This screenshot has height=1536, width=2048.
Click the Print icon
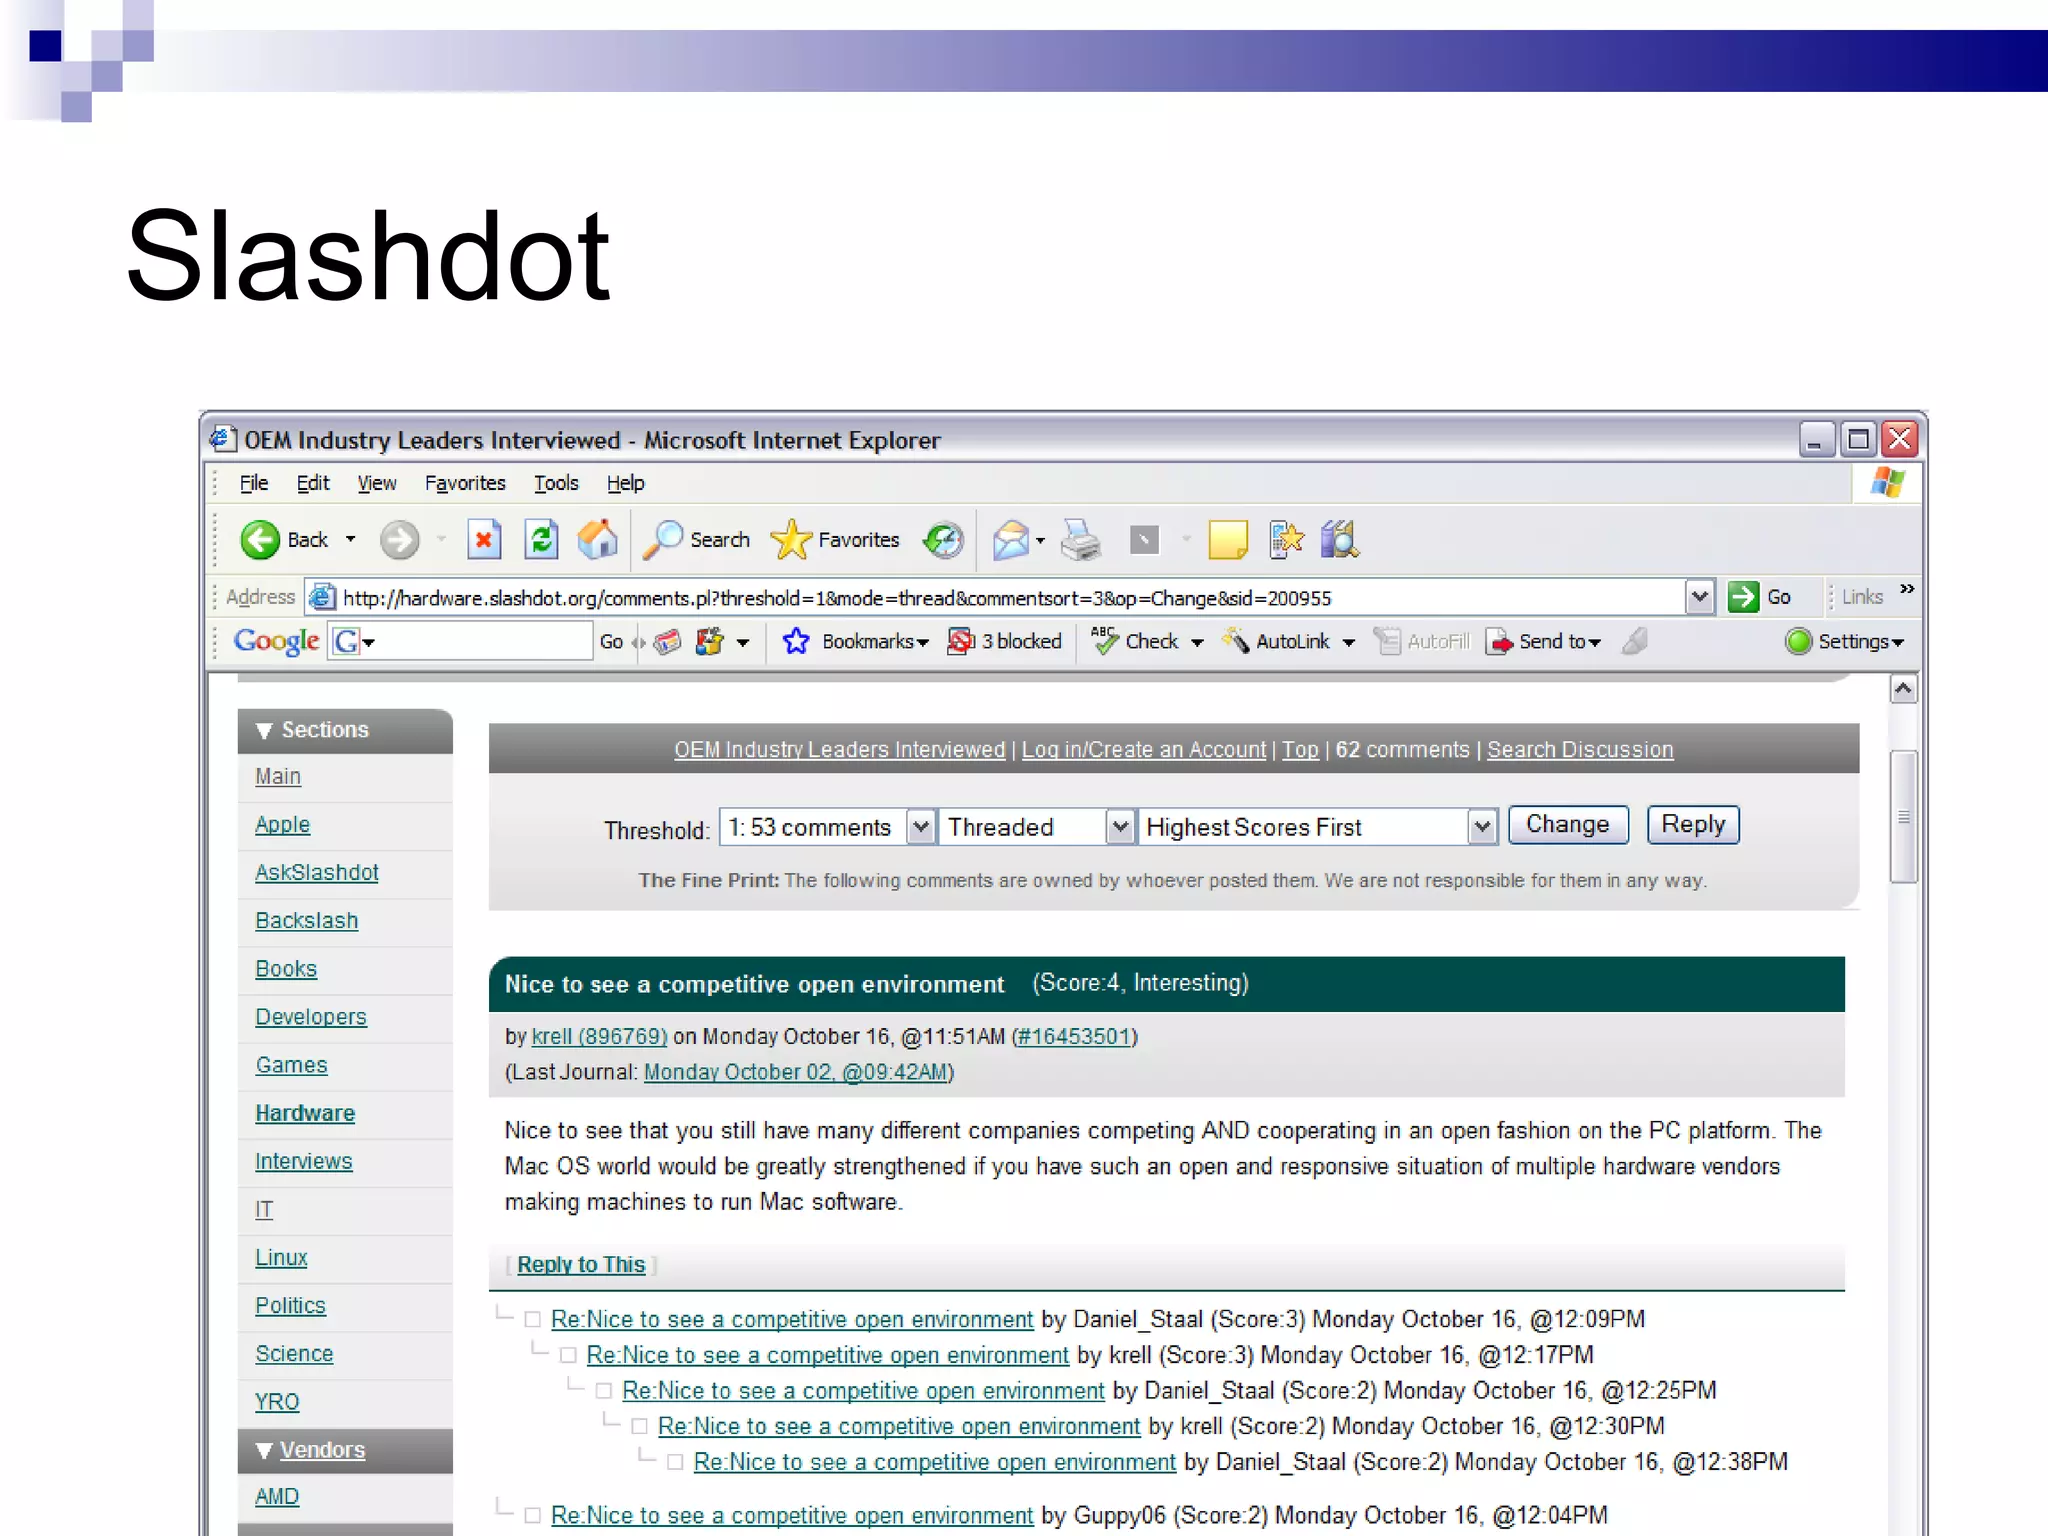[1081, 540]
